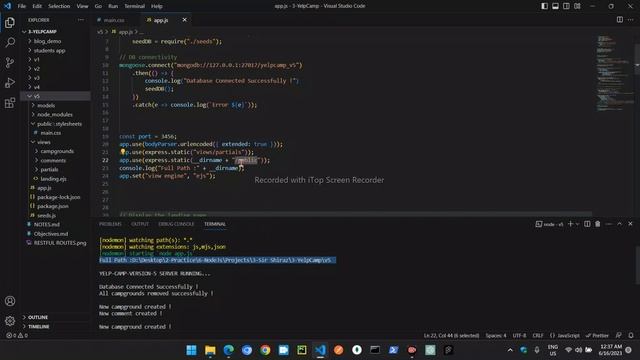
Task: Open the Explorer view in activity bar
Action: (10, 22)
